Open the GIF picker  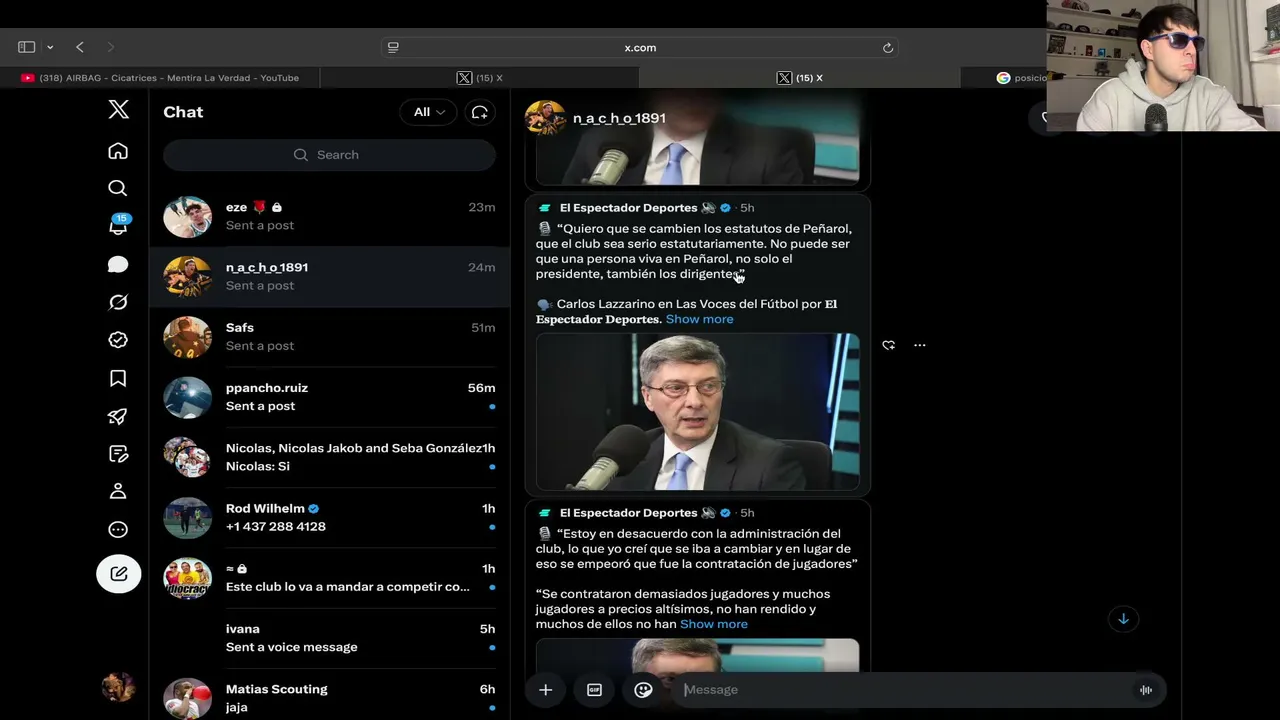coord(594,689)
